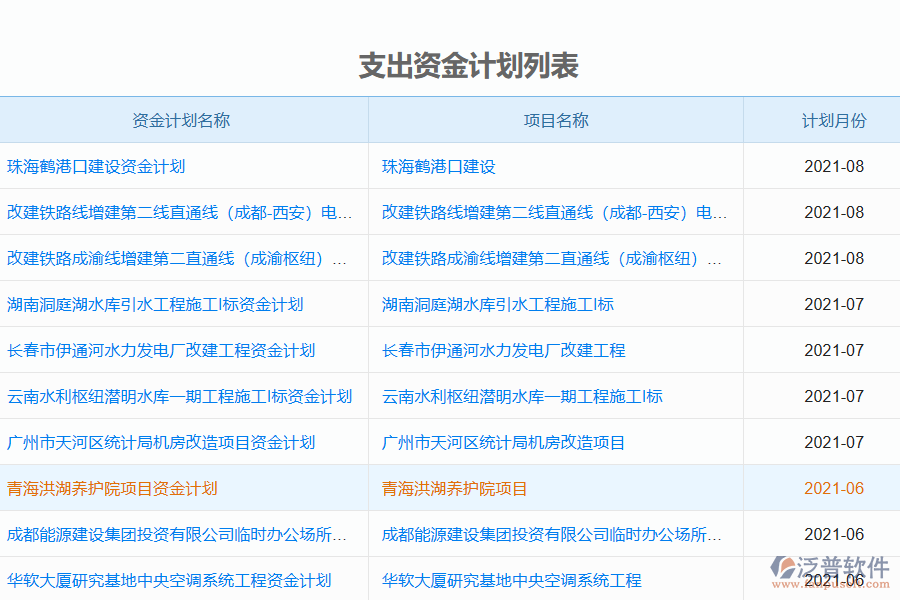Open 改建铁路成渝线增建第二直通线（成渝枢纽）project
Screen dimensions: 900x600
coord(550,258)
